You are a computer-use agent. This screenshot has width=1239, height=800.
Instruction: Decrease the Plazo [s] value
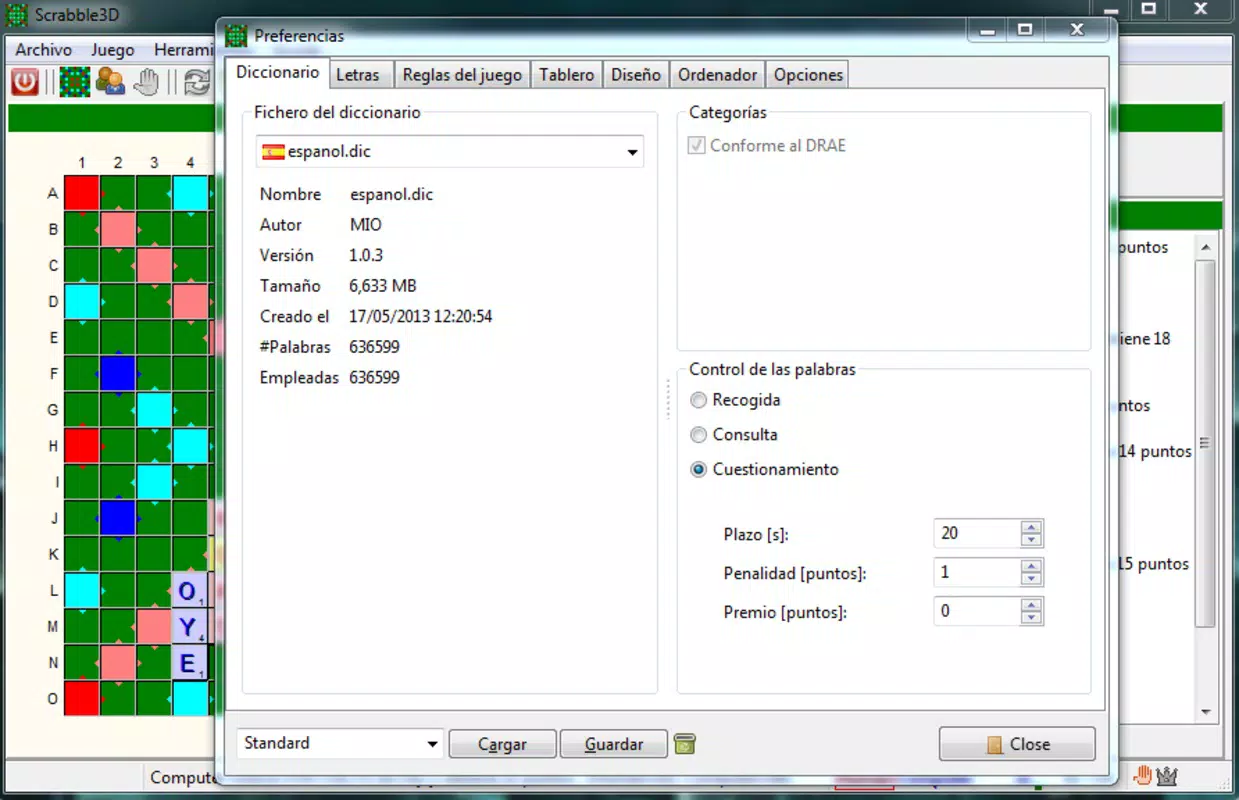(1032, 540)
